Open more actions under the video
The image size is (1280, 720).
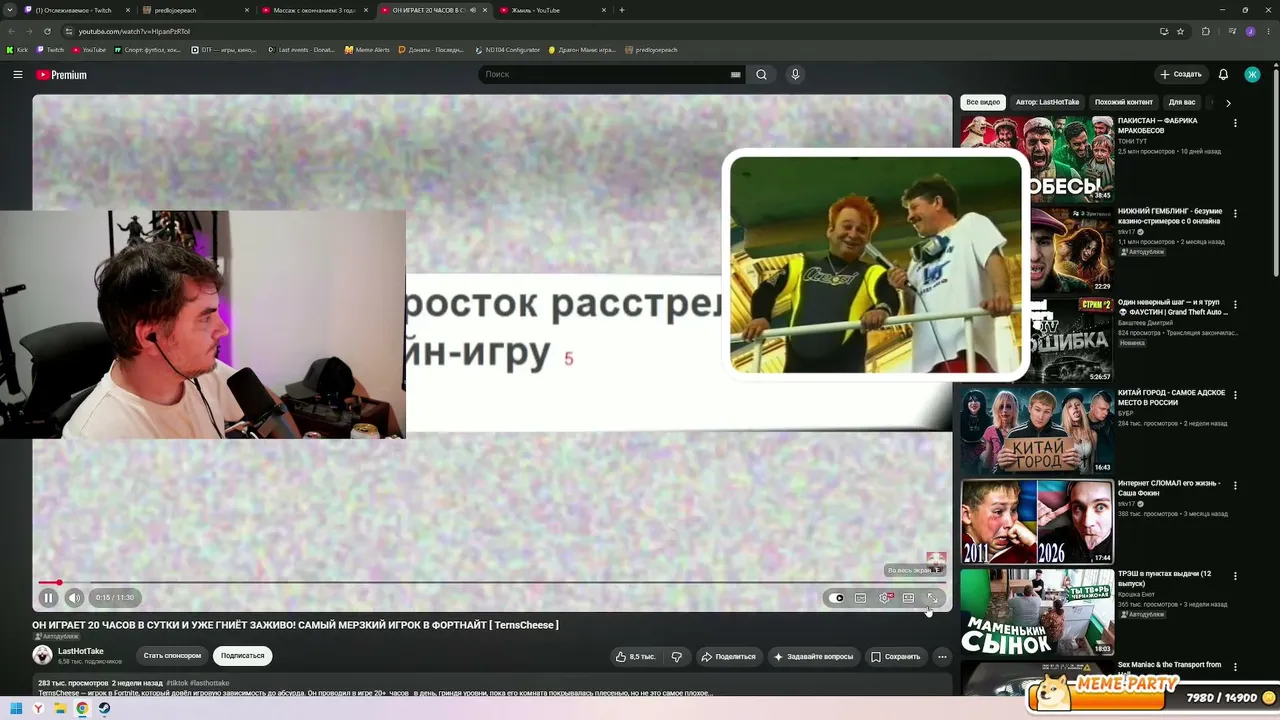[942, 657]
